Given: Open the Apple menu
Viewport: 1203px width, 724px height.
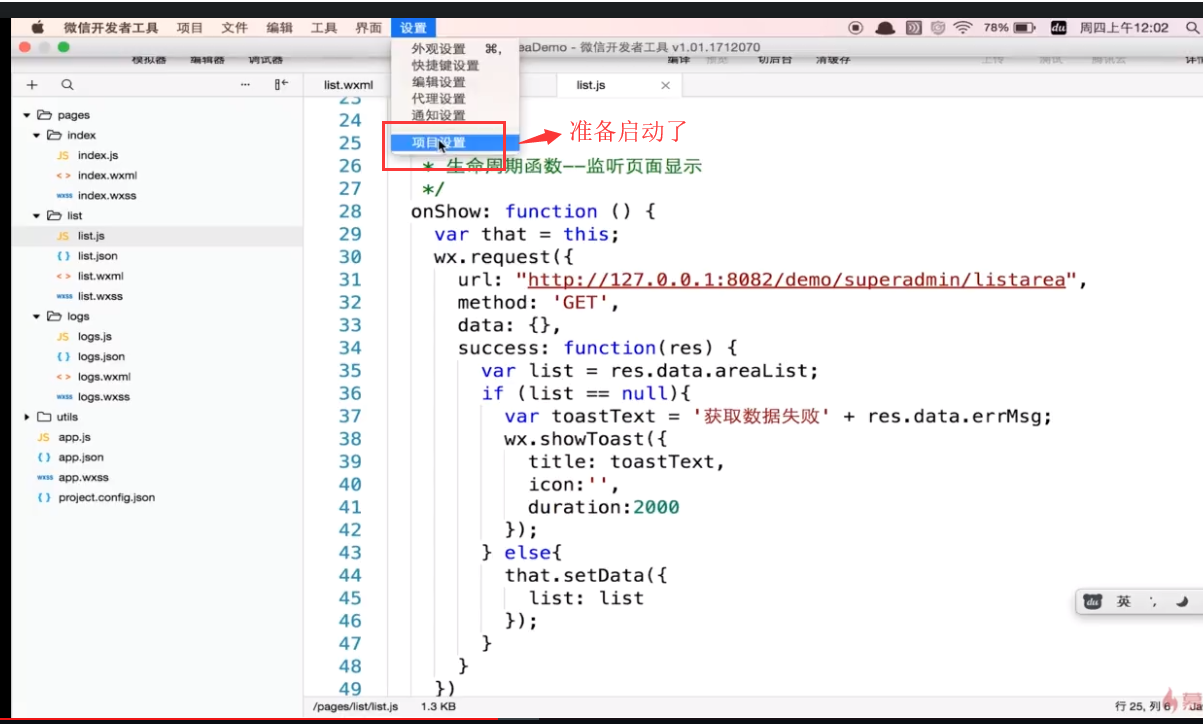Looking at the screenshot, I should (x=38, y=28).
